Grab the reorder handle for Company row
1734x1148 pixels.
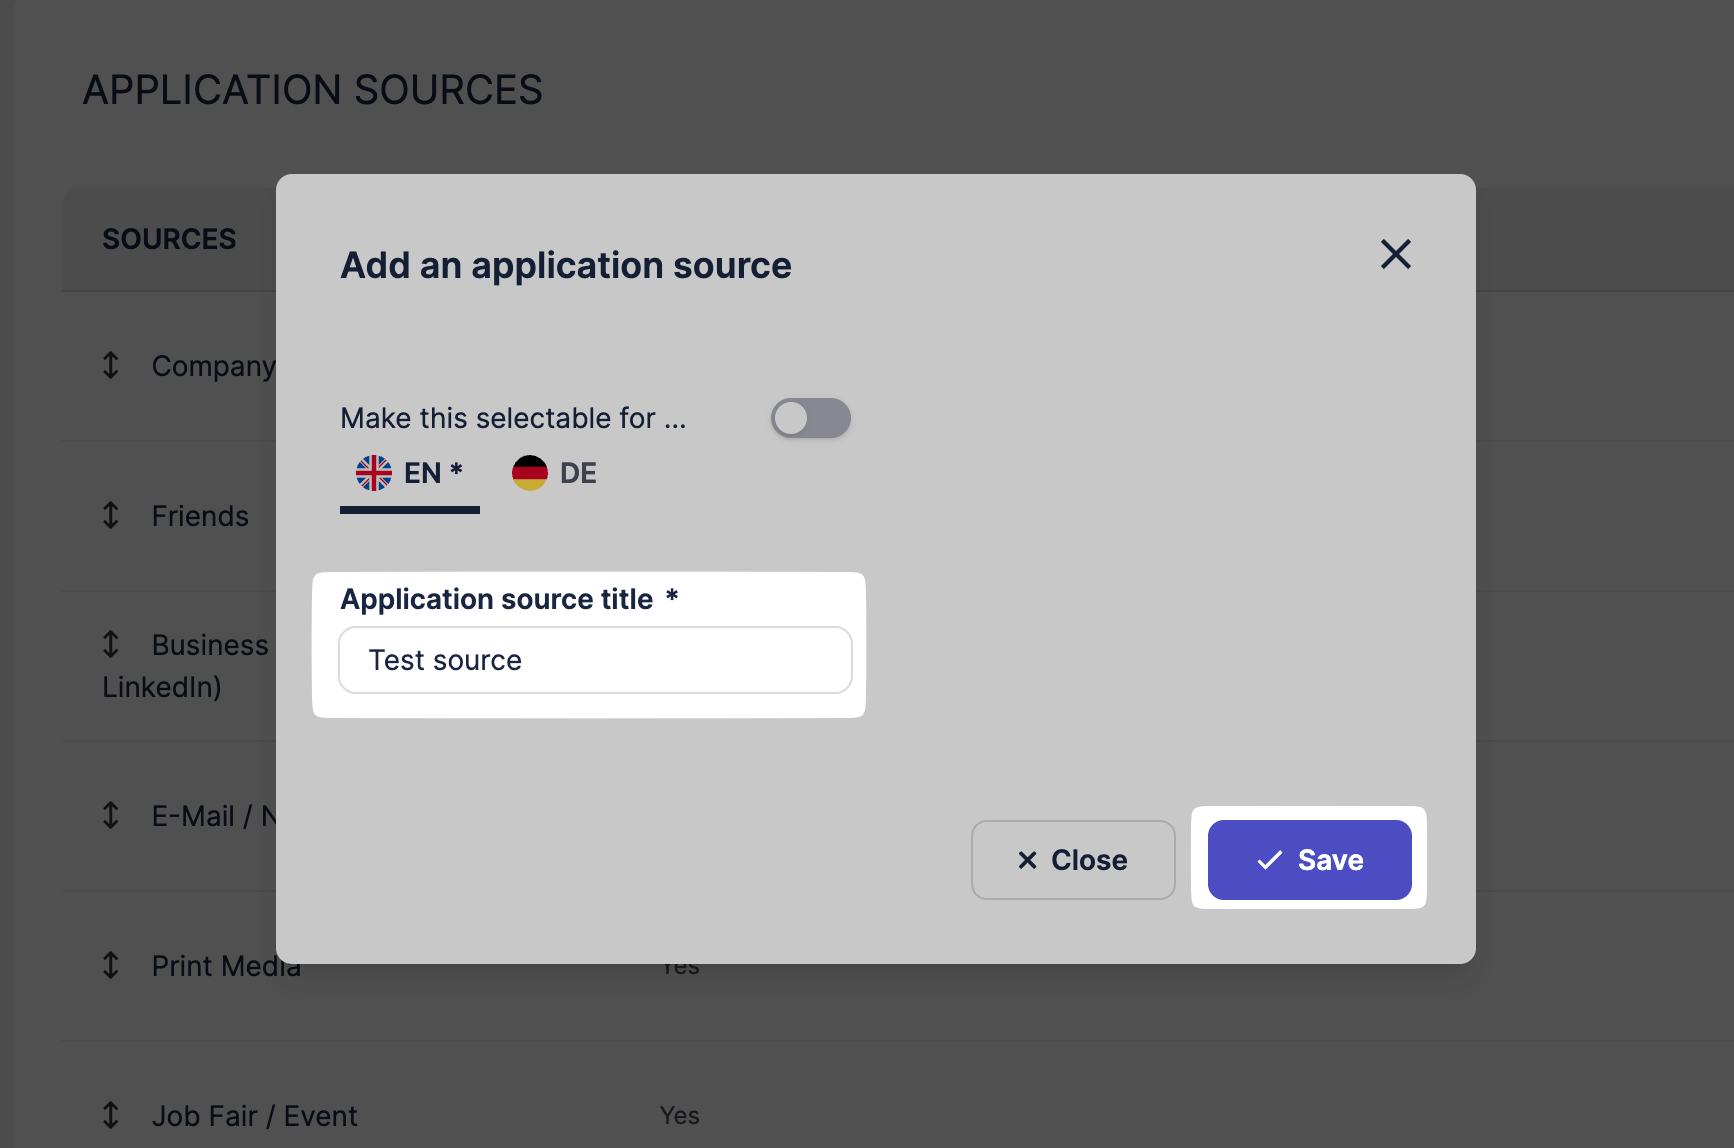(x=111, y=366)
